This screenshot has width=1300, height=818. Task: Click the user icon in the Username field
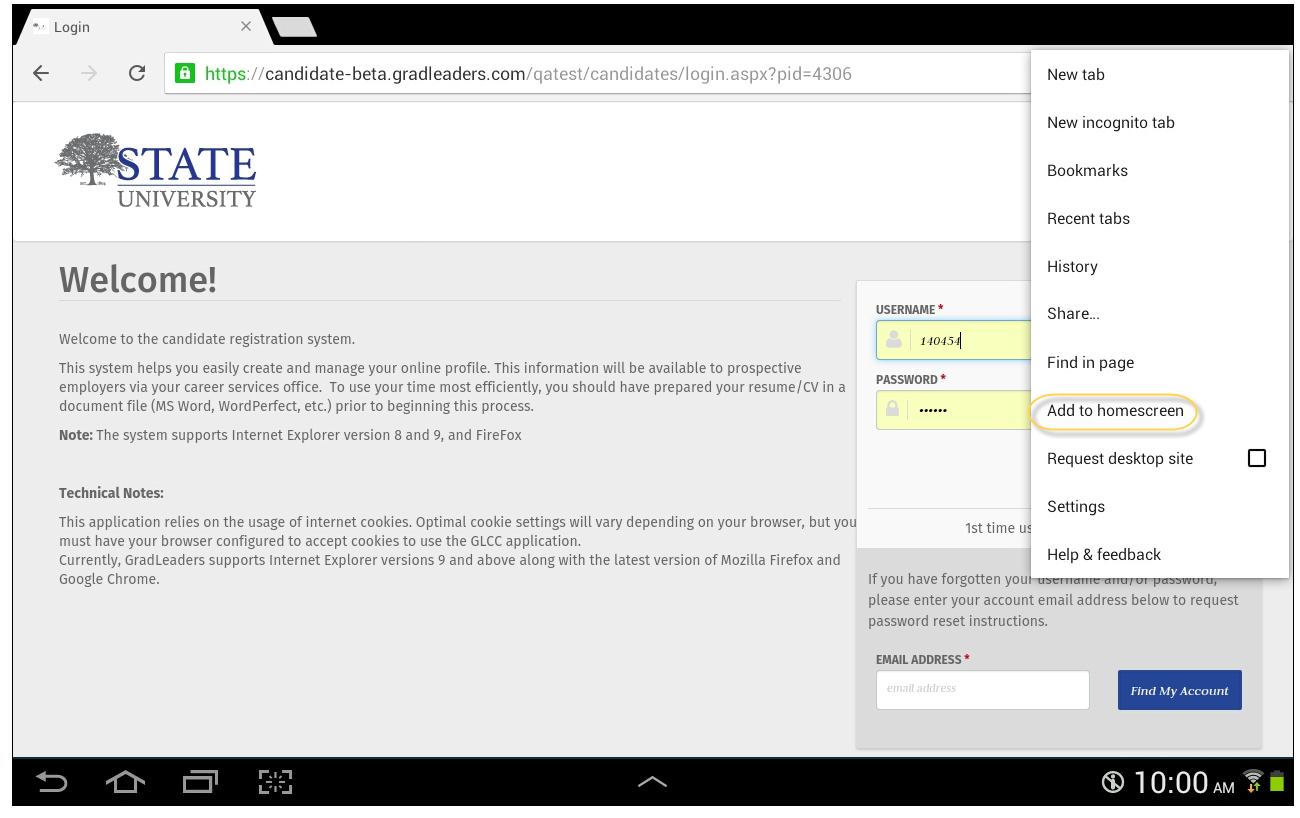click(894, 340)
